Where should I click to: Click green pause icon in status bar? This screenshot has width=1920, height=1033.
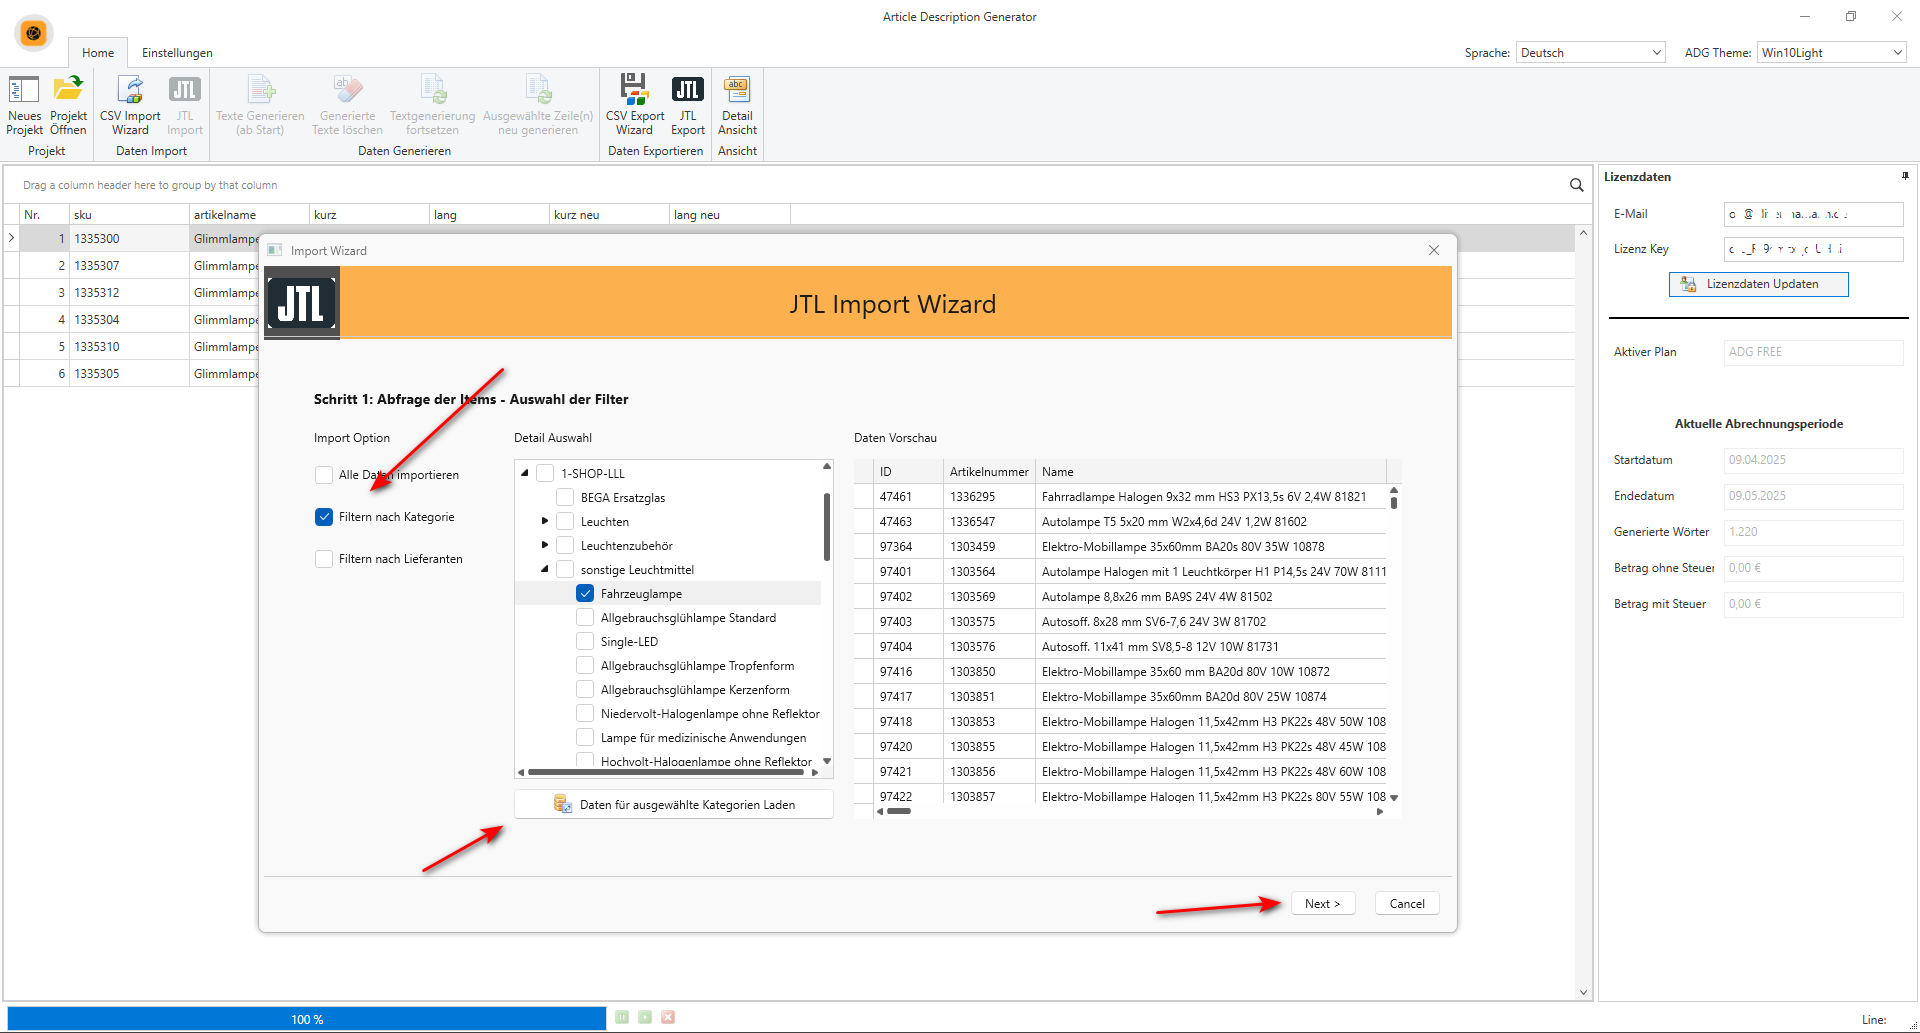point(622,1017)
